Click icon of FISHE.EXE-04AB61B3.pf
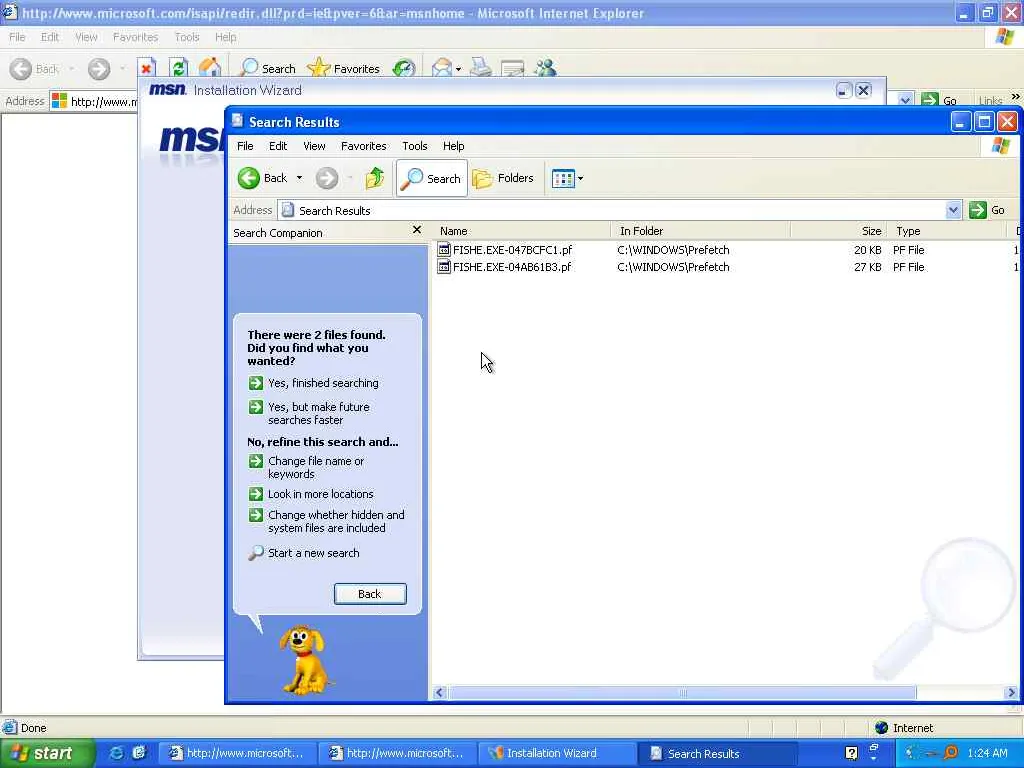Viewport: 1024px width, 768px height. (x=444, y=266)
